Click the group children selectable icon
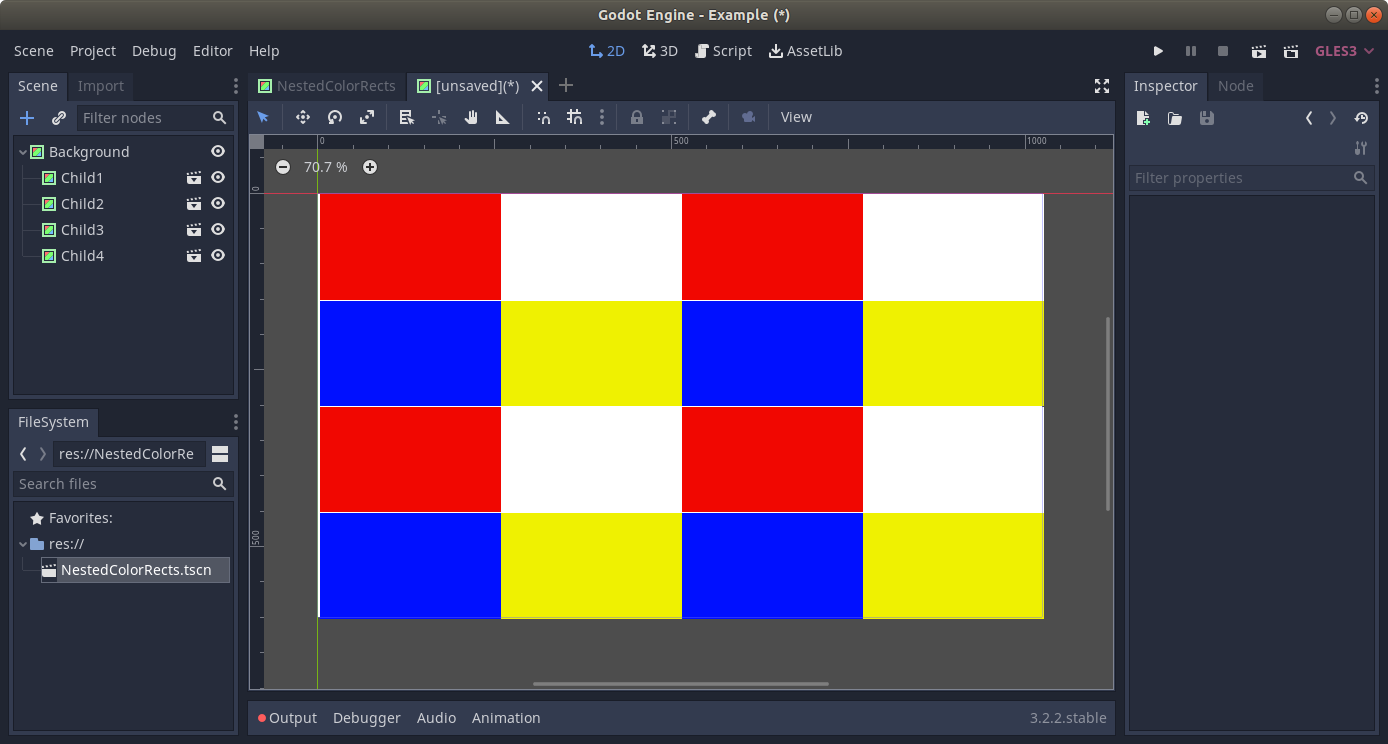 point(668,117)
